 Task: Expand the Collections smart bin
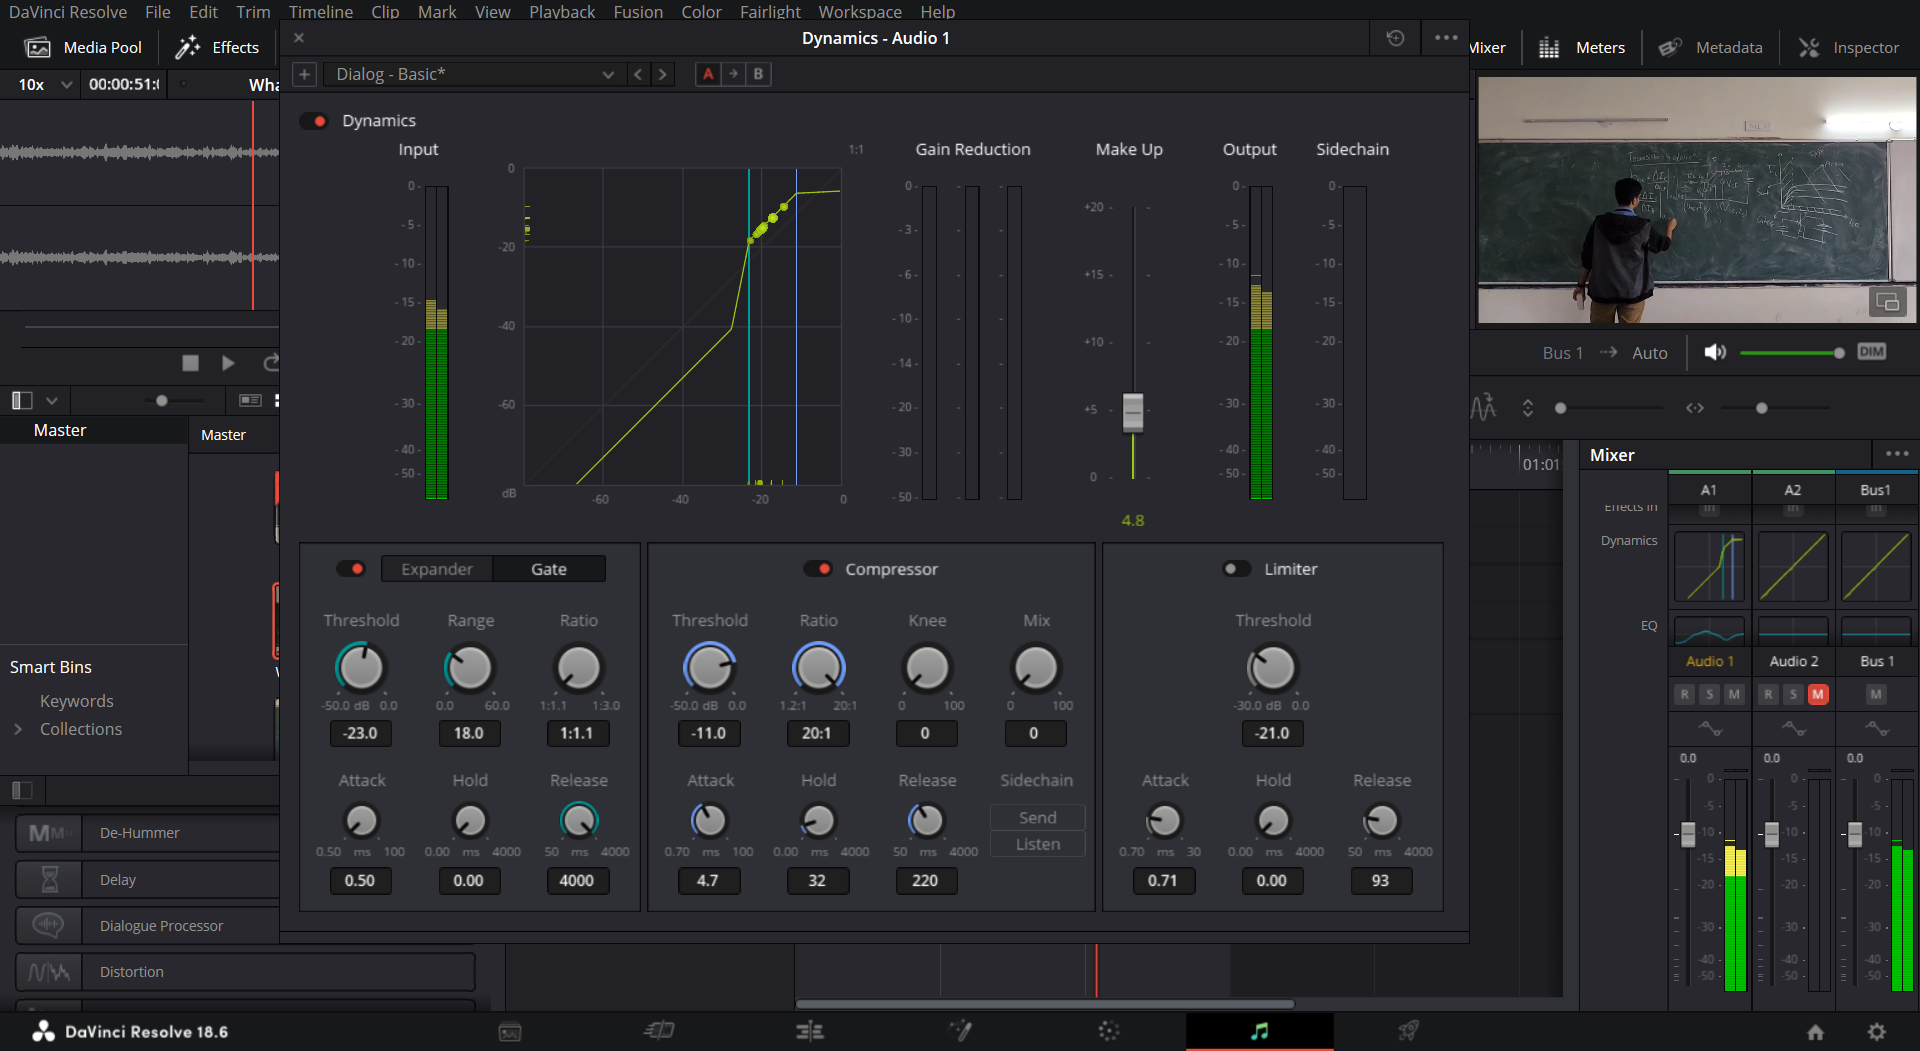pos(18,729)
